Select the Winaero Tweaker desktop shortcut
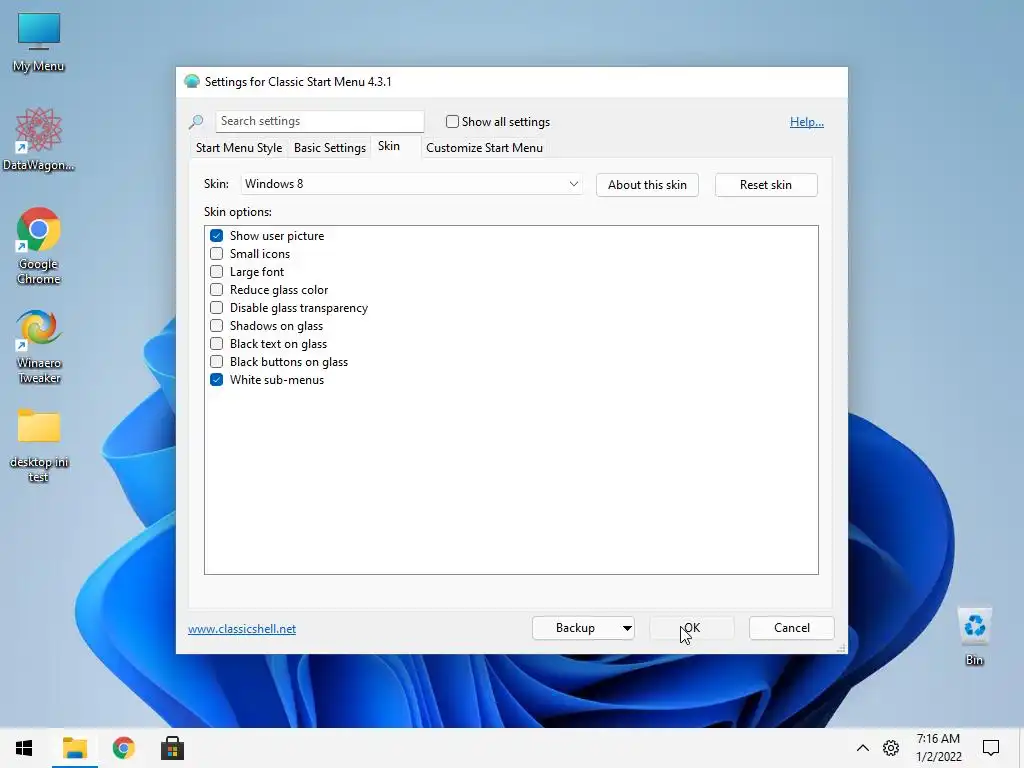The height and width of the screenshot is (768, 1024). click(39, 347)
